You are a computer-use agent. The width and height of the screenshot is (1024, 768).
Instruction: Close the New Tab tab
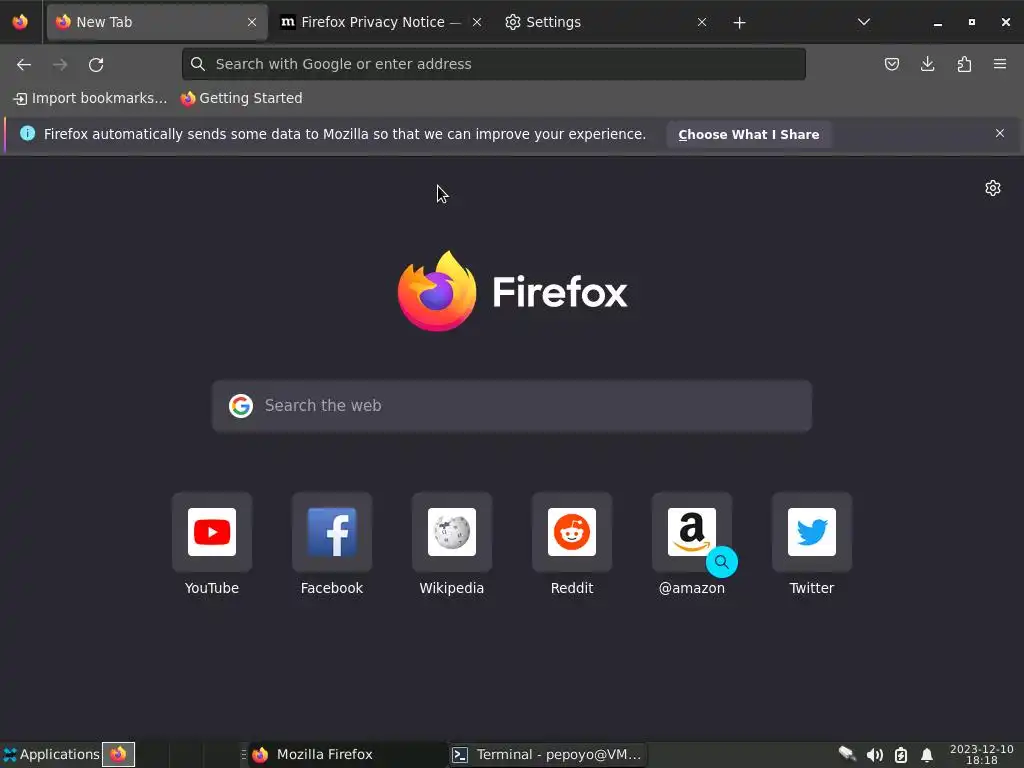pos(252,22)
